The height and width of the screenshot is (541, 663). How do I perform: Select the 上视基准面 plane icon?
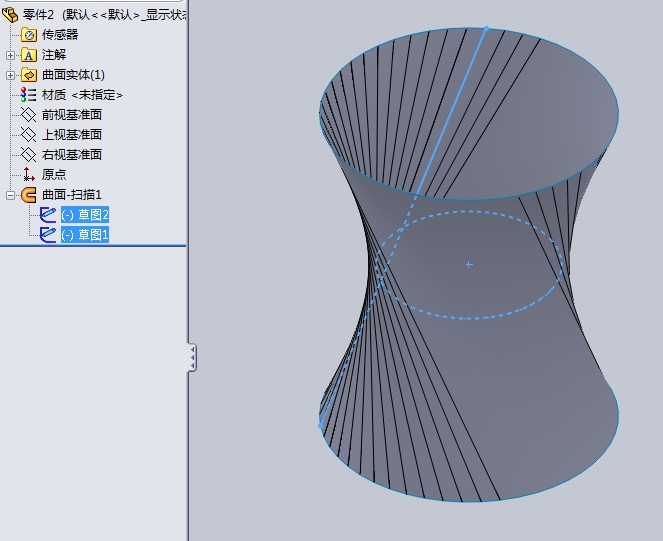point(29,135)
